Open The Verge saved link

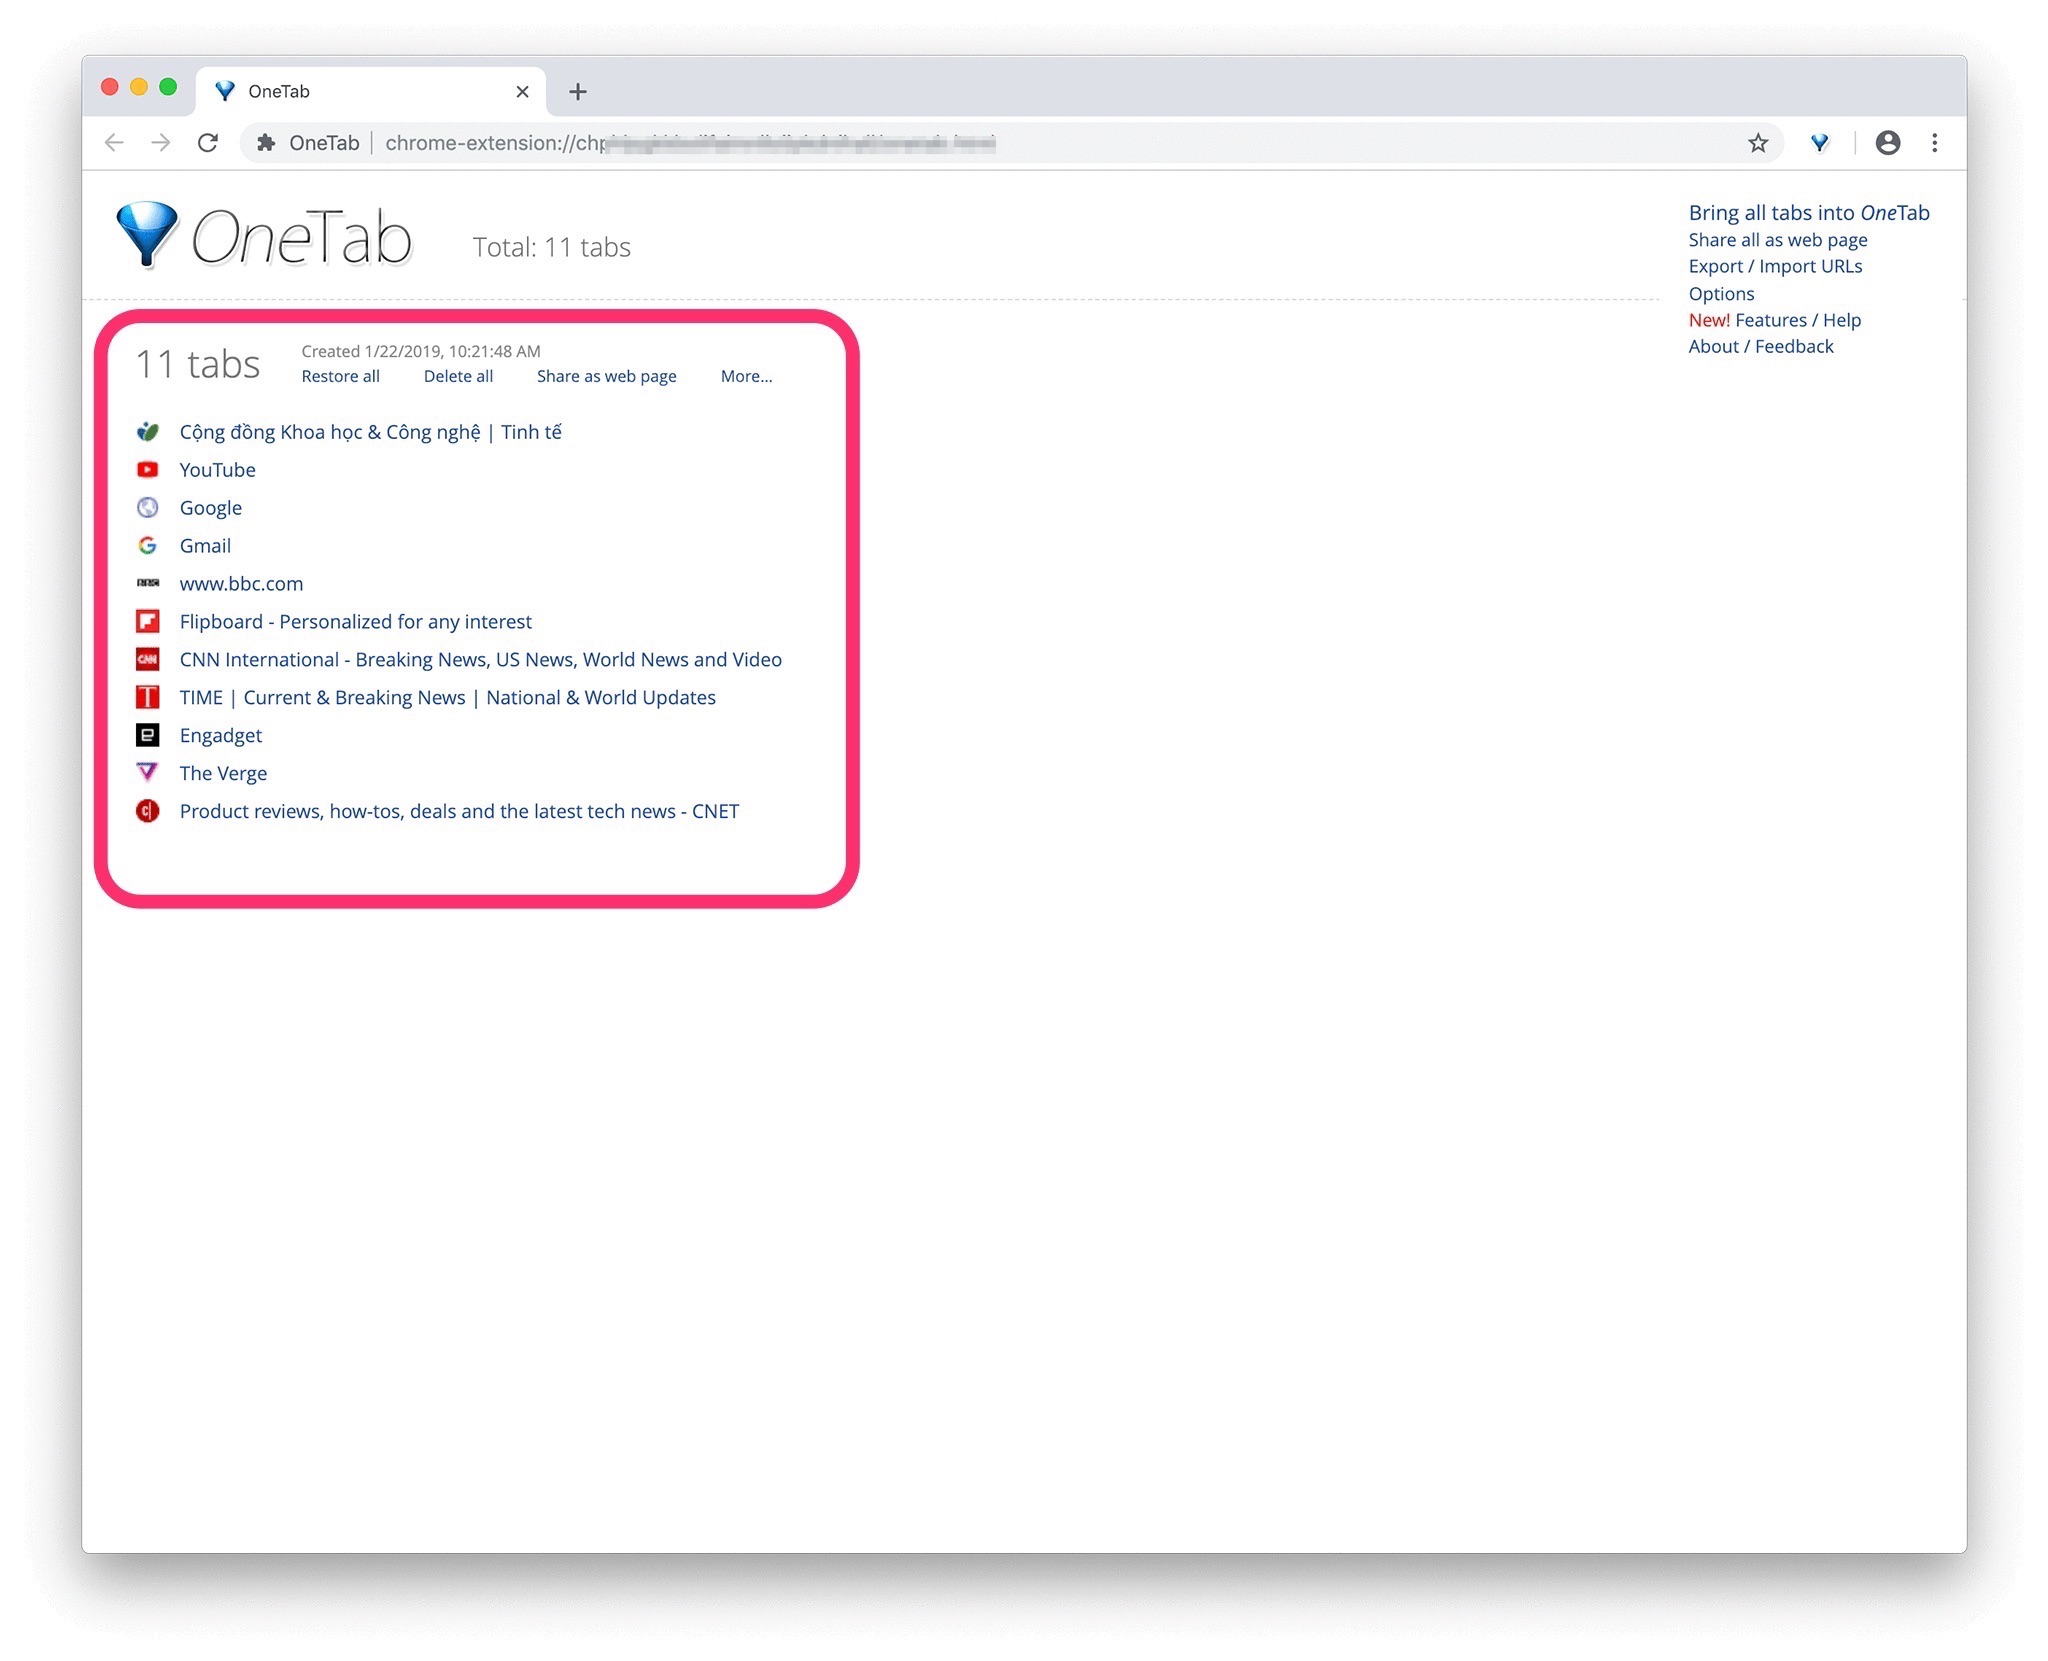(223, 774)
